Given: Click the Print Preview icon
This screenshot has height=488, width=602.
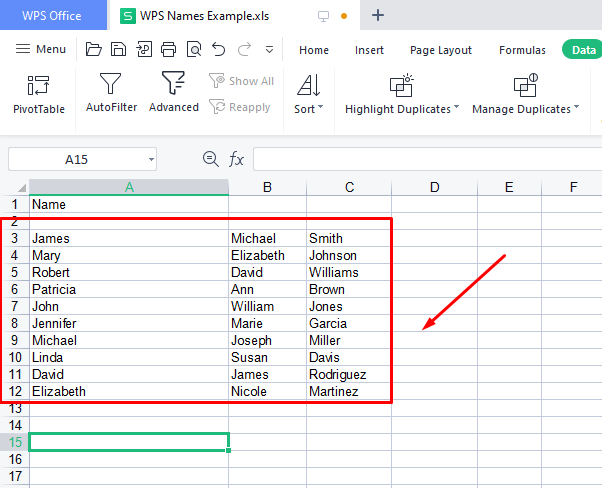Looking at the screenshot, I should [x=194, y=49].
